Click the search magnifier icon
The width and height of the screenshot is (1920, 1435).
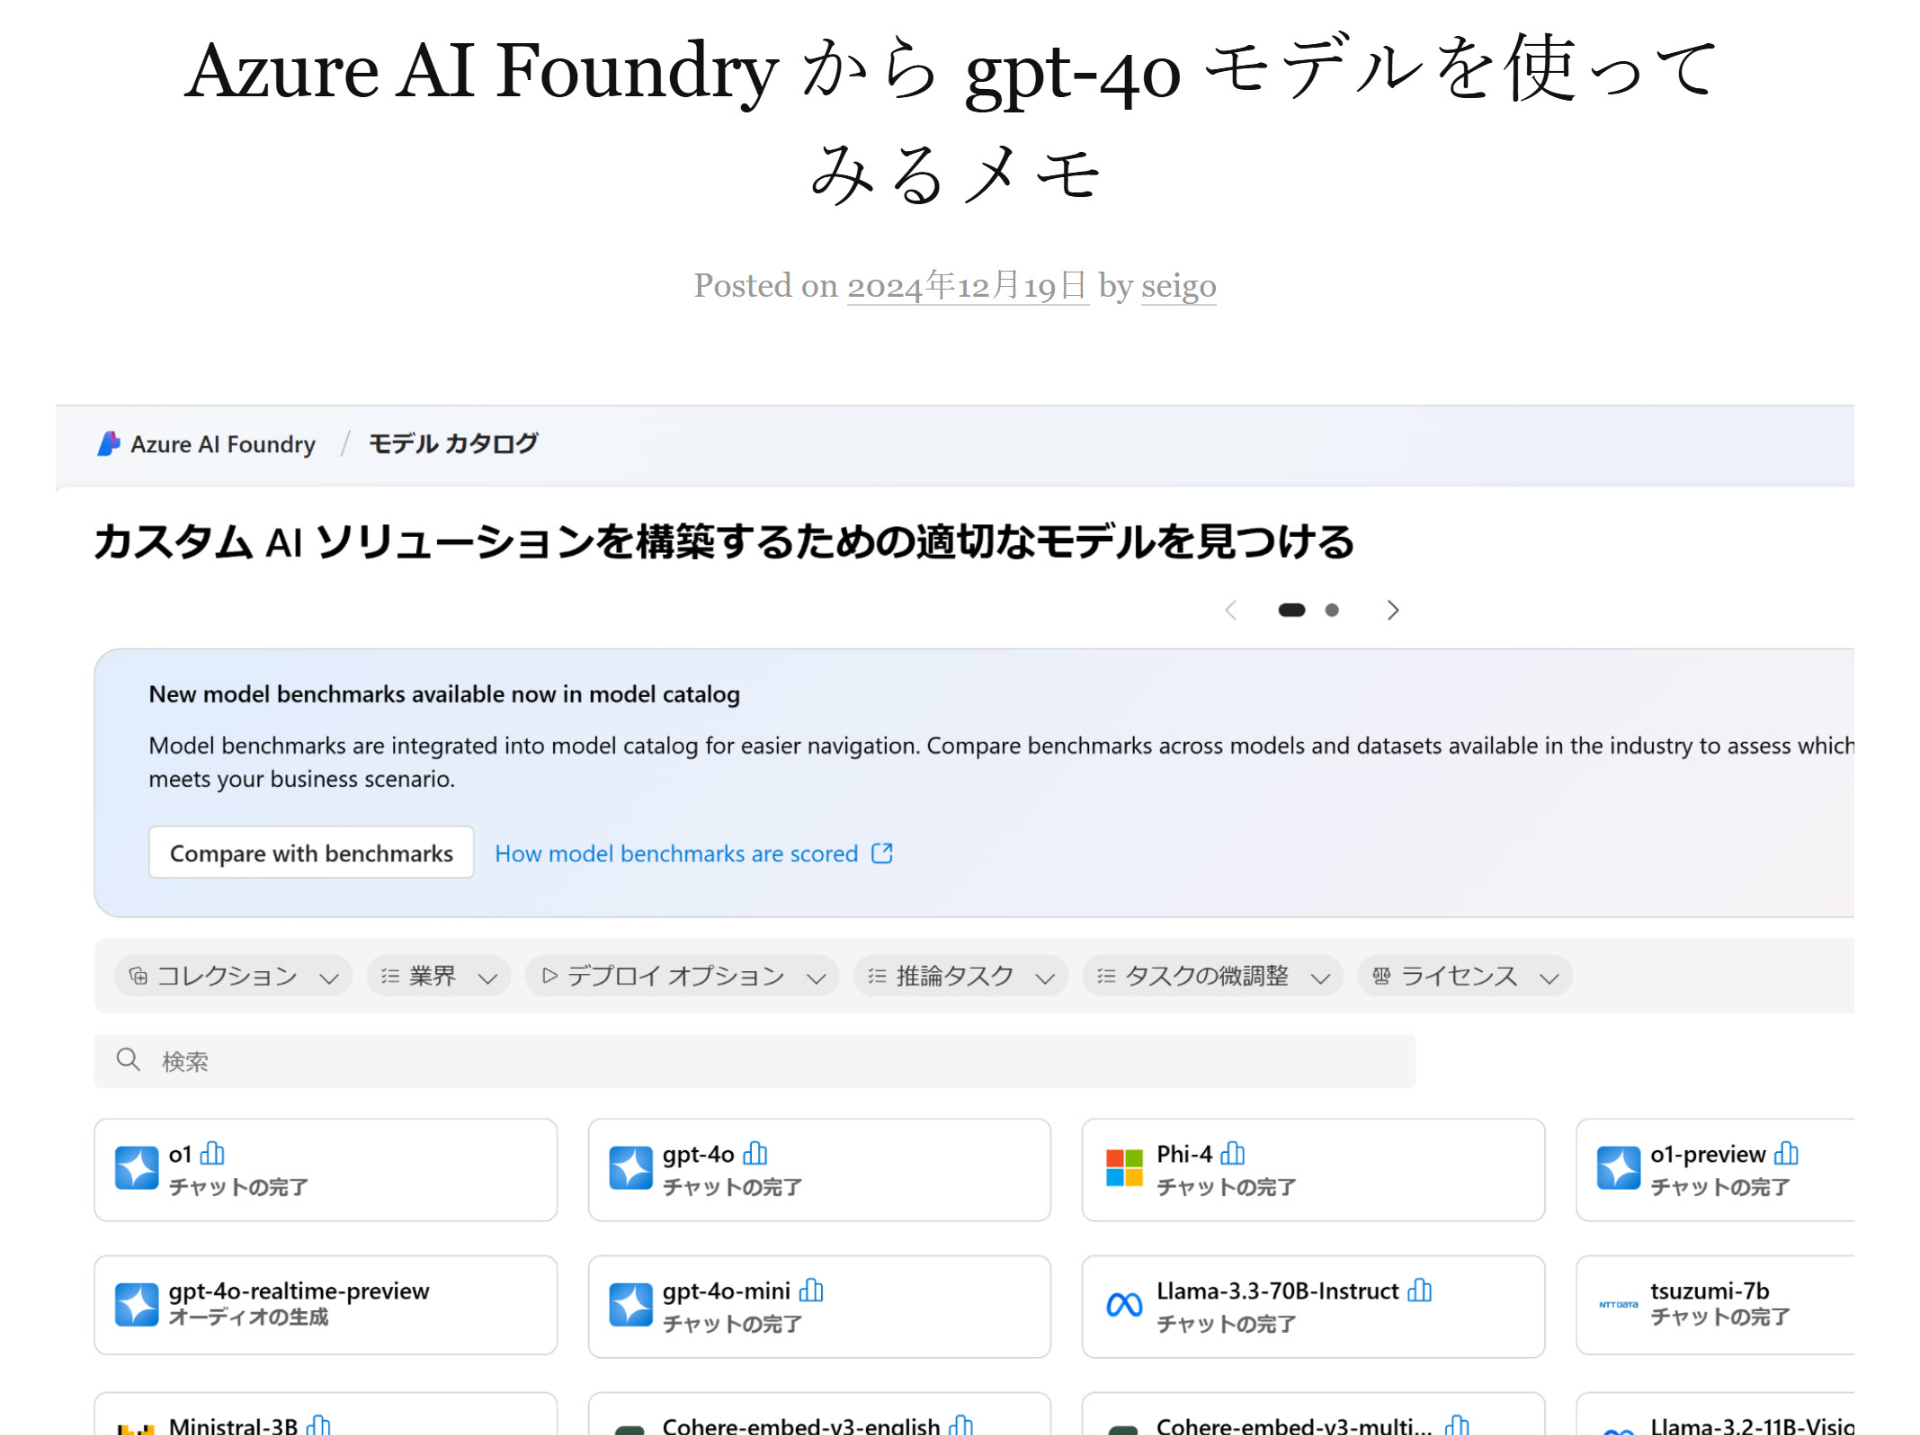(128, 1059)
